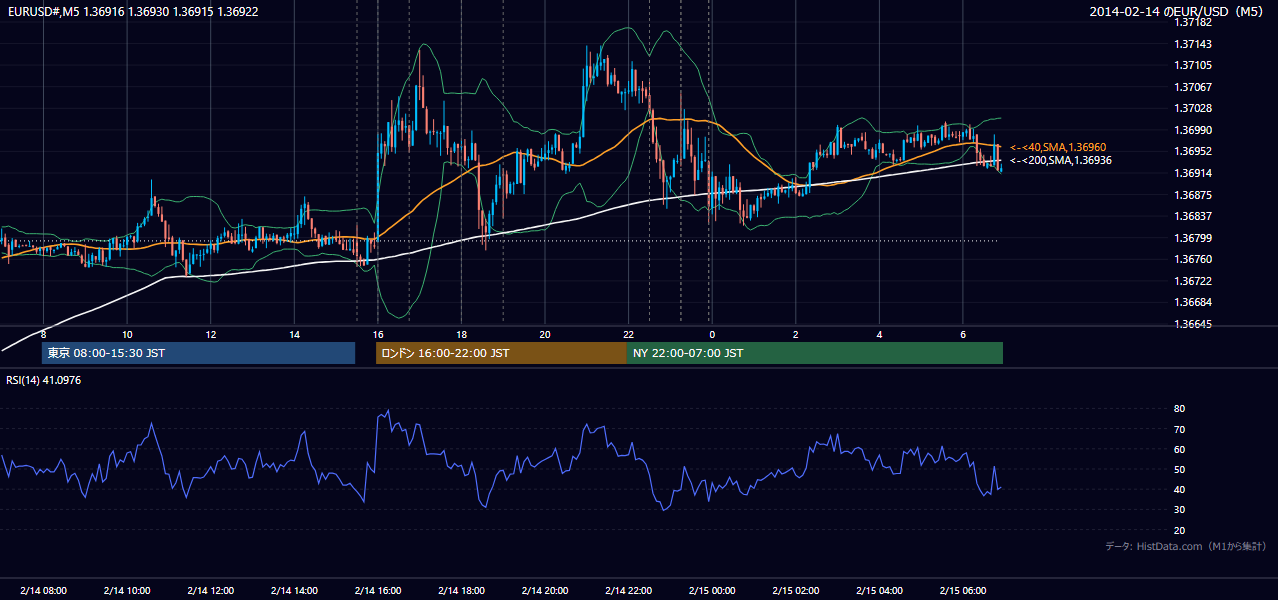Click hour marker 0 under the price chart
The height and width of the screenshot is (600, 1278).
(711, 334)
